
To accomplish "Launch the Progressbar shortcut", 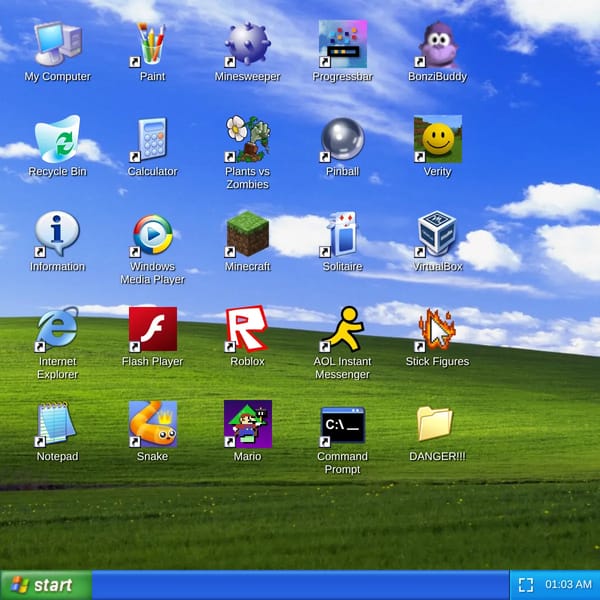I will tap(342, 44).
